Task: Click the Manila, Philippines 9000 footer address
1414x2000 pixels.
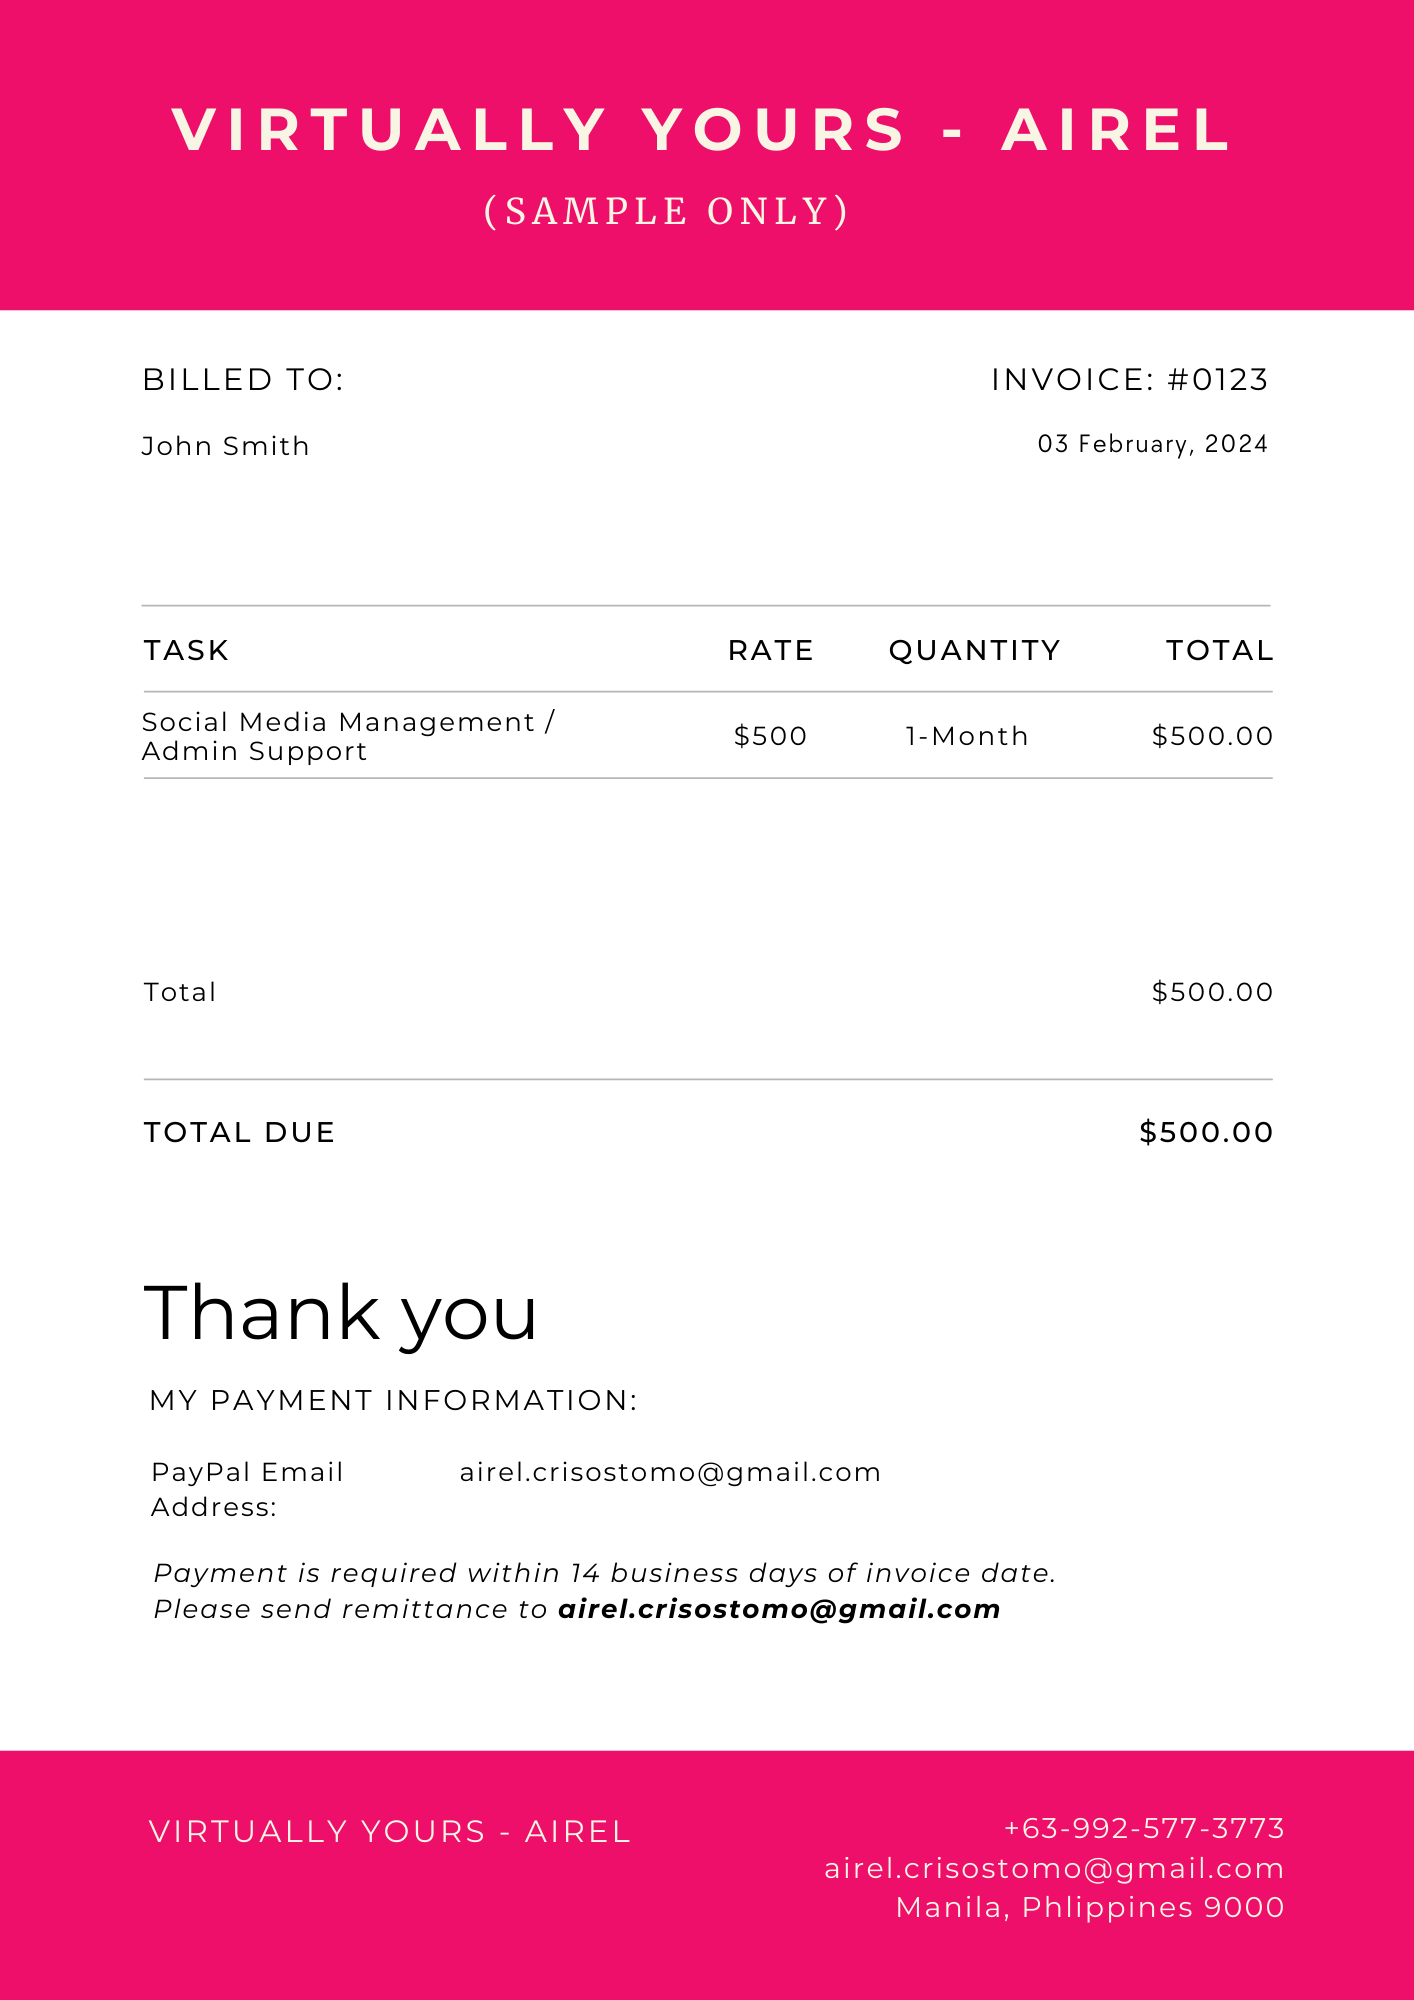Action: (1090, 1908)
